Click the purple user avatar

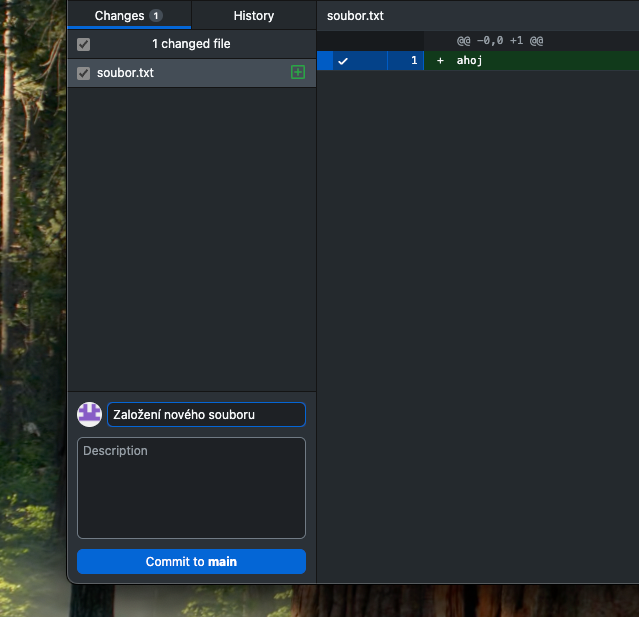[89, 414]
